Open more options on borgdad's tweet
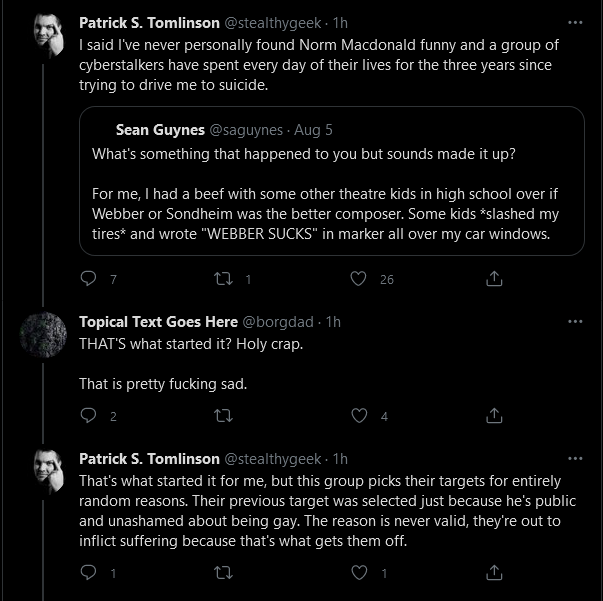 575,321
